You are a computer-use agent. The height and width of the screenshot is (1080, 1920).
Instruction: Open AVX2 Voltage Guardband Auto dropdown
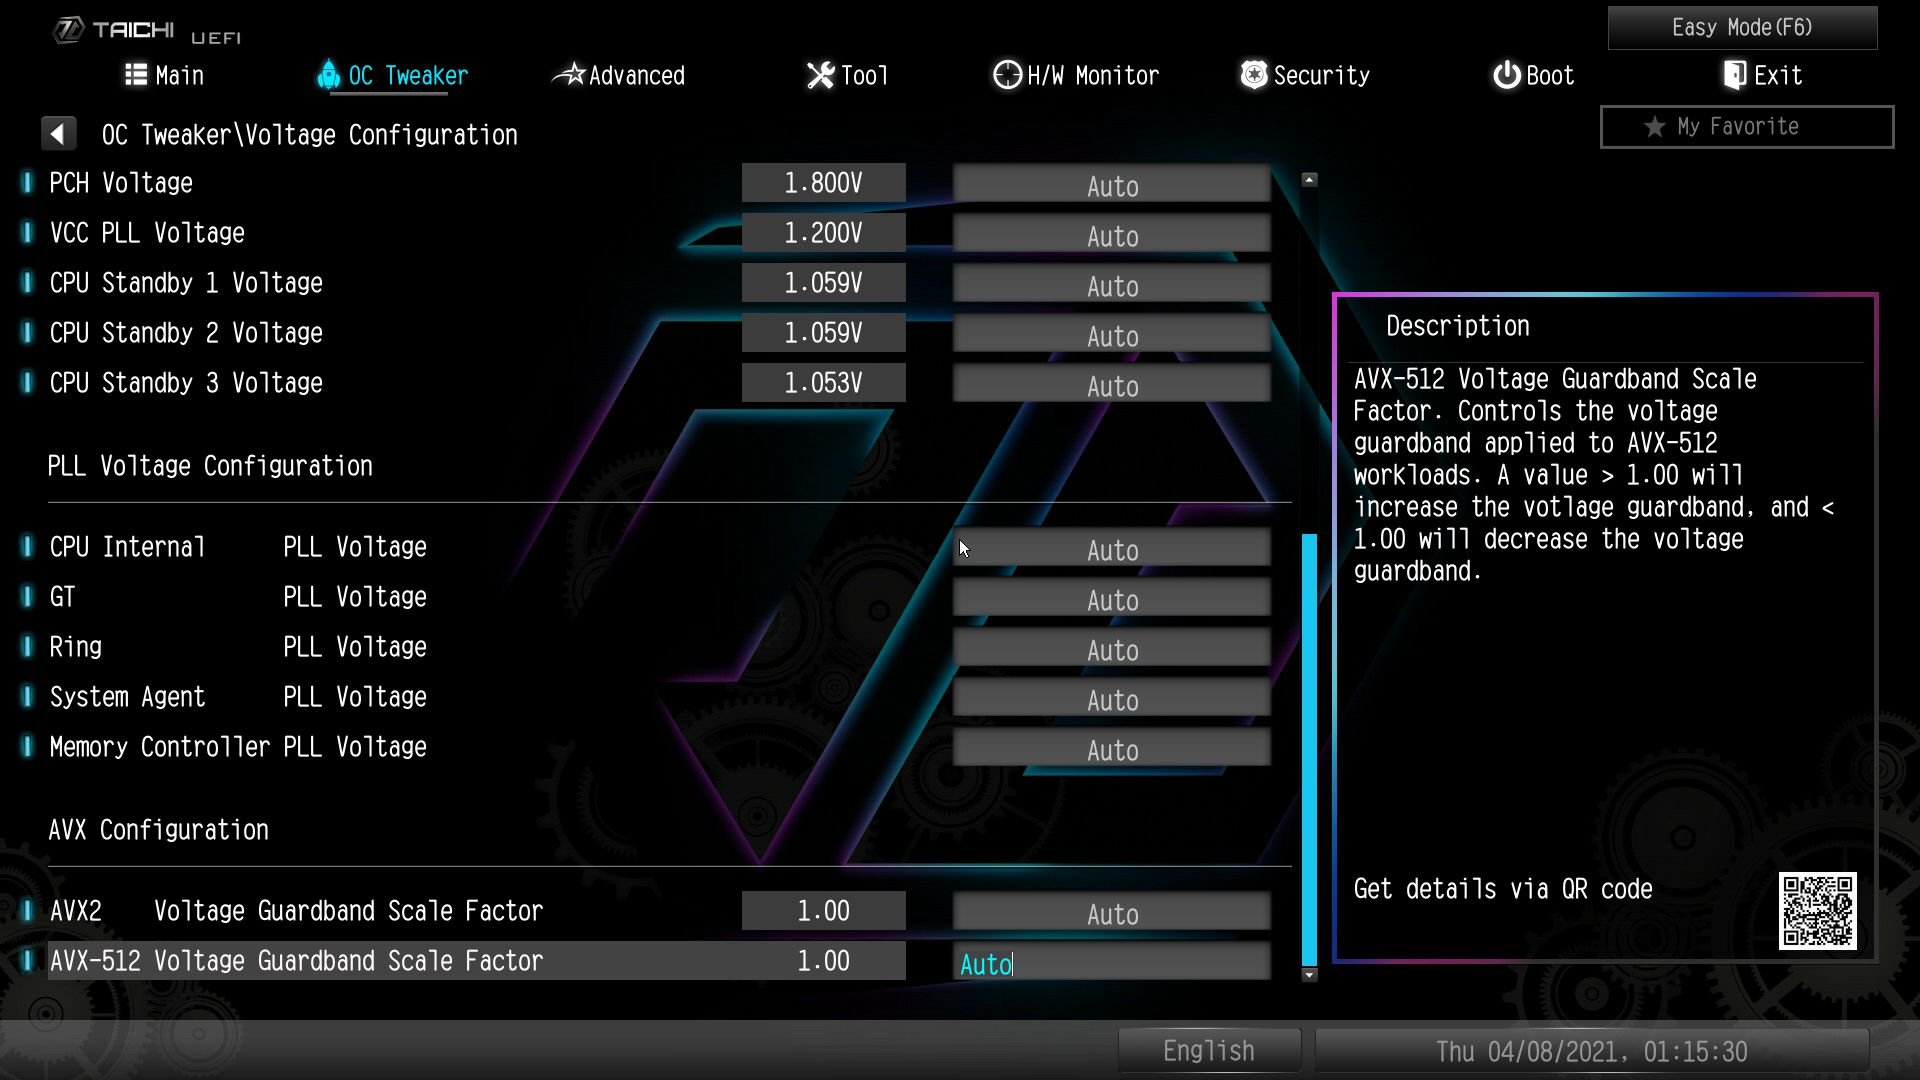(x=1111, y=913)
